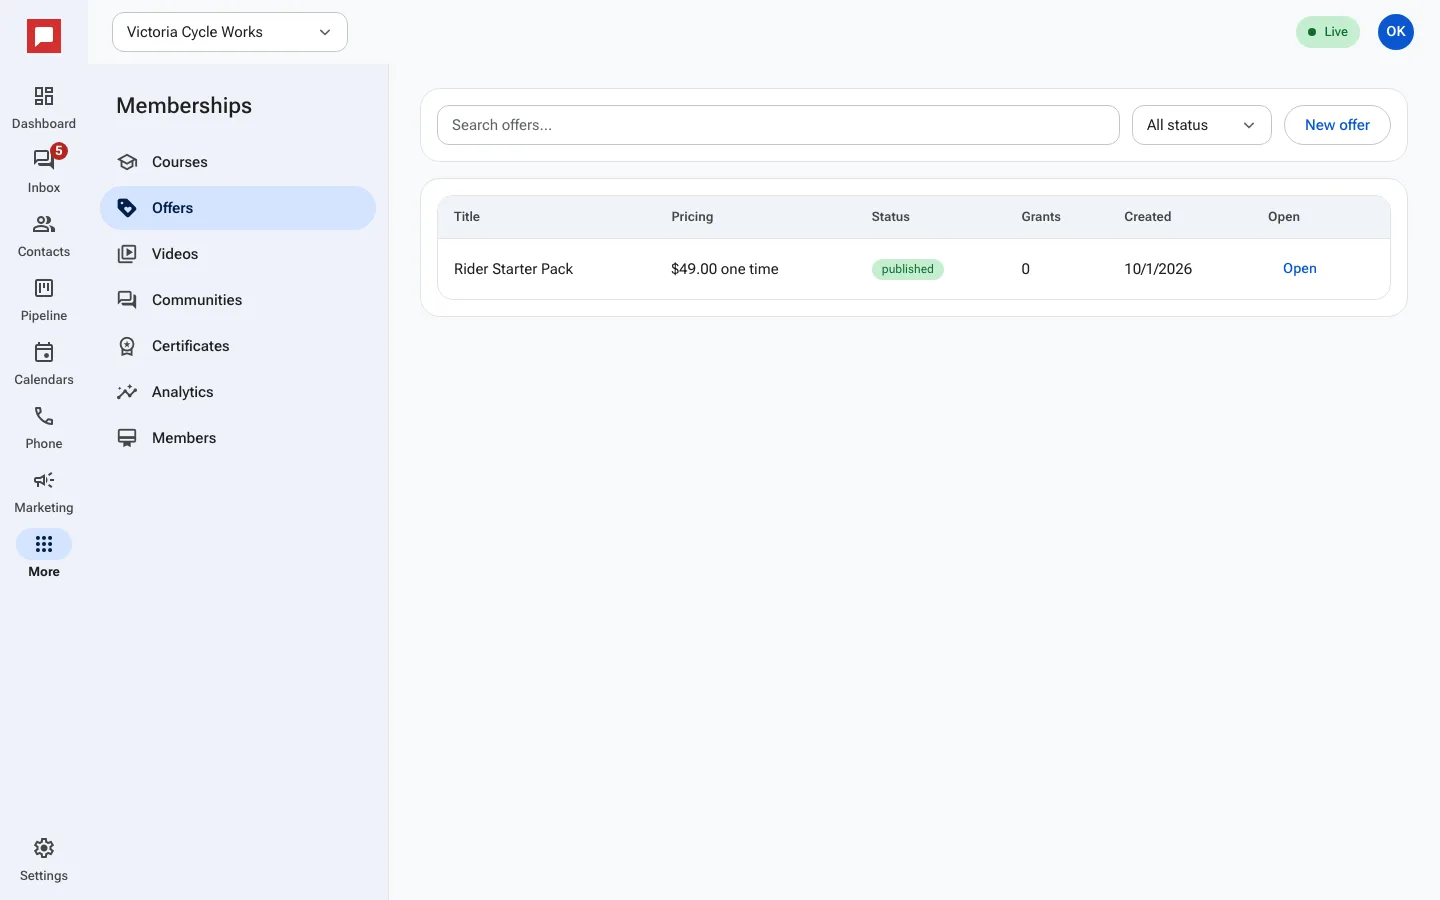Screen dimensions: 1440x900
Task: Select Communities in Memberships menu
Action: (x=238, y=300)
